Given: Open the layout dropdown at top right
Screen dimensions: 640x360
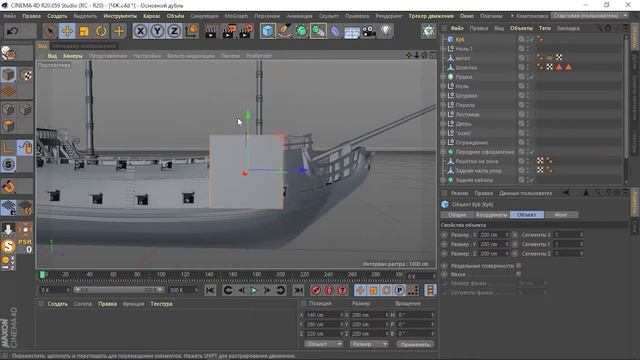Looking at the screenshot, I should click(590, 16).
